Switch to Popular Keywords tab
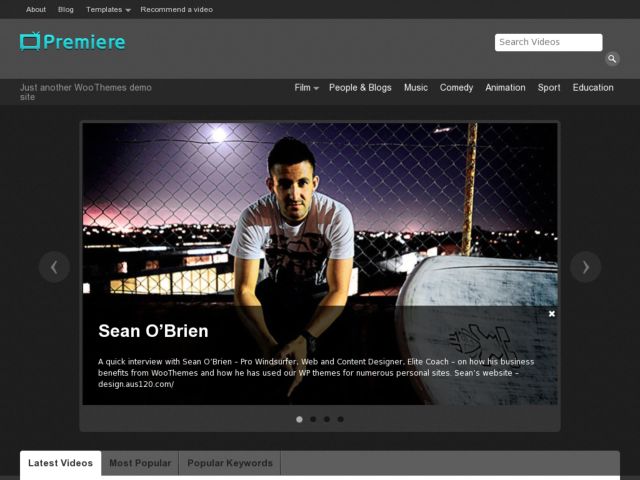The width and height of the screenshot is (640, 480). [230, 463]
